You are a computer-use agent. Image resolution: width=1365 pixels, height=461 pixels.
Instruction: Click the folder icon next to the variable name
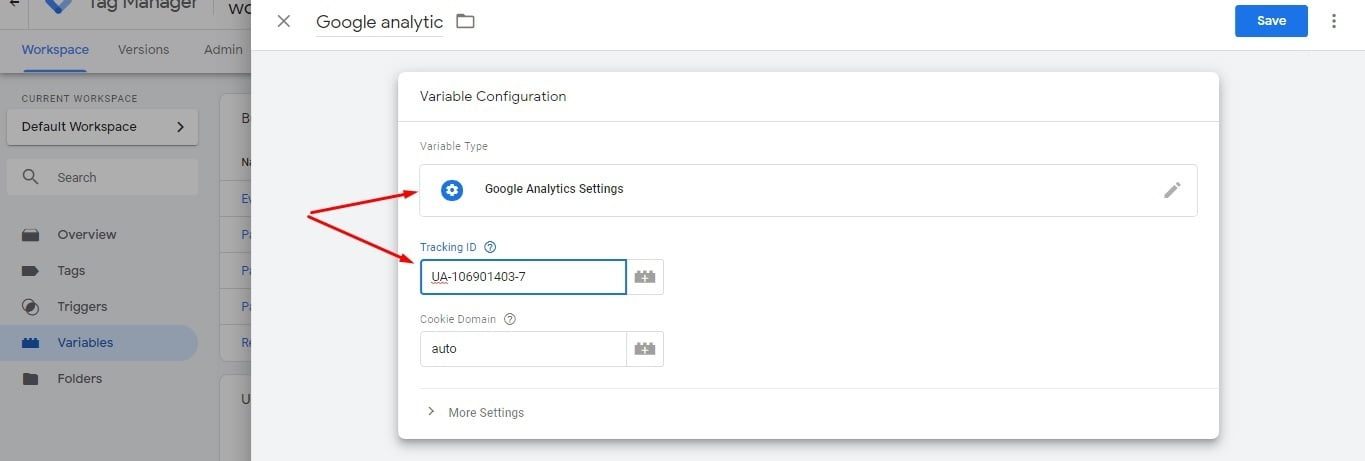click(x=465, y=21)
